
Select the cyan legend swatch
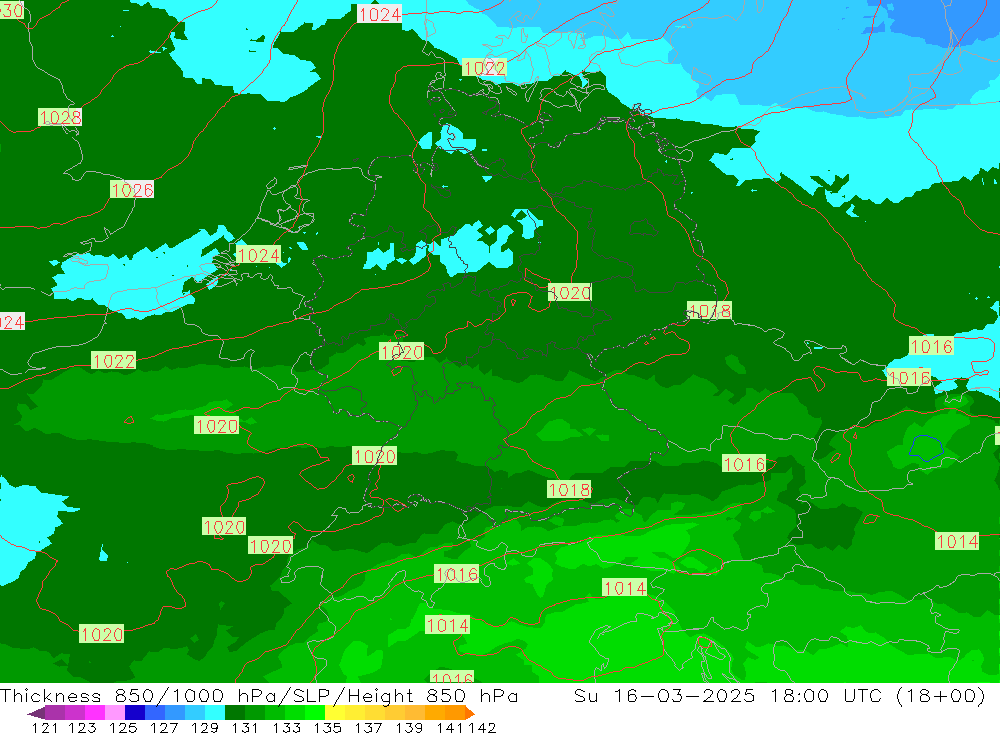coord(215,713)
